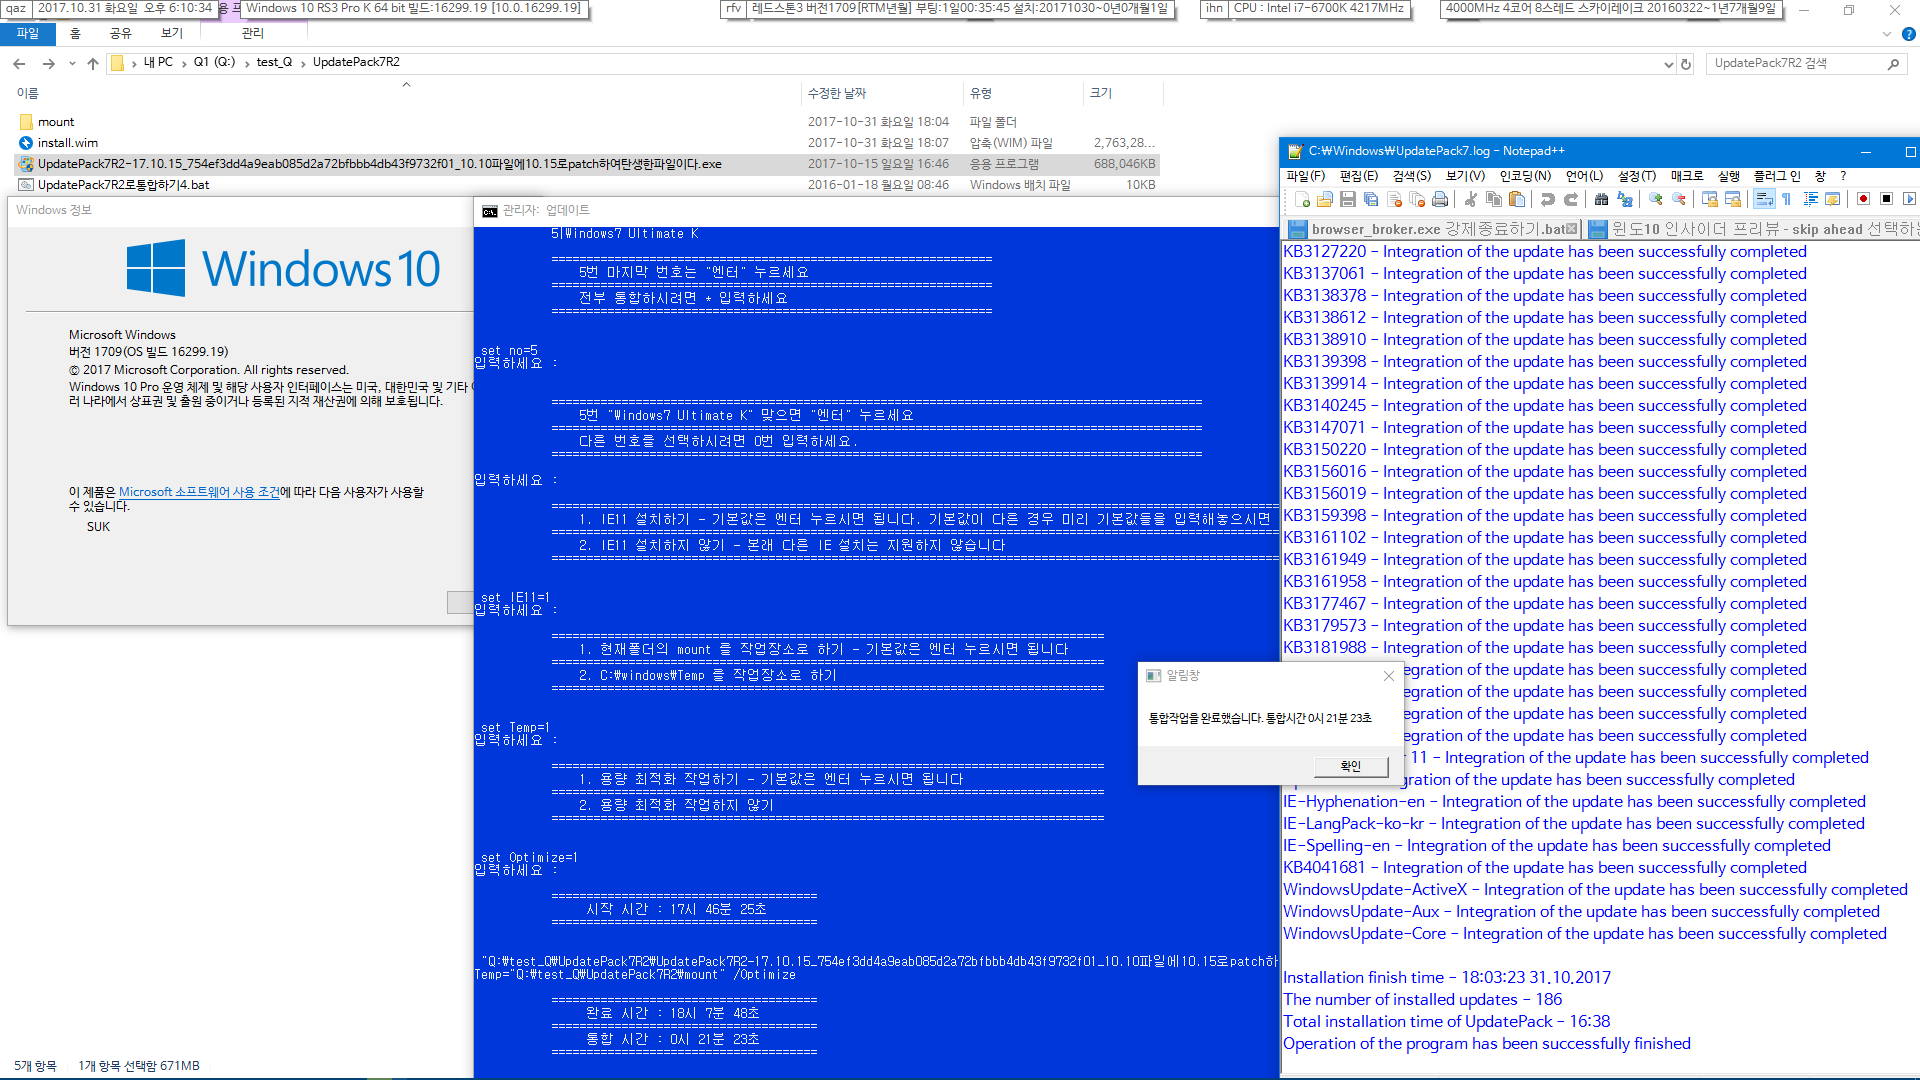Toggle synchronized horizontal scrolling icon
This screenshot has height=1080, width=1920.
pyautogui.click(x=1733, y=199)
